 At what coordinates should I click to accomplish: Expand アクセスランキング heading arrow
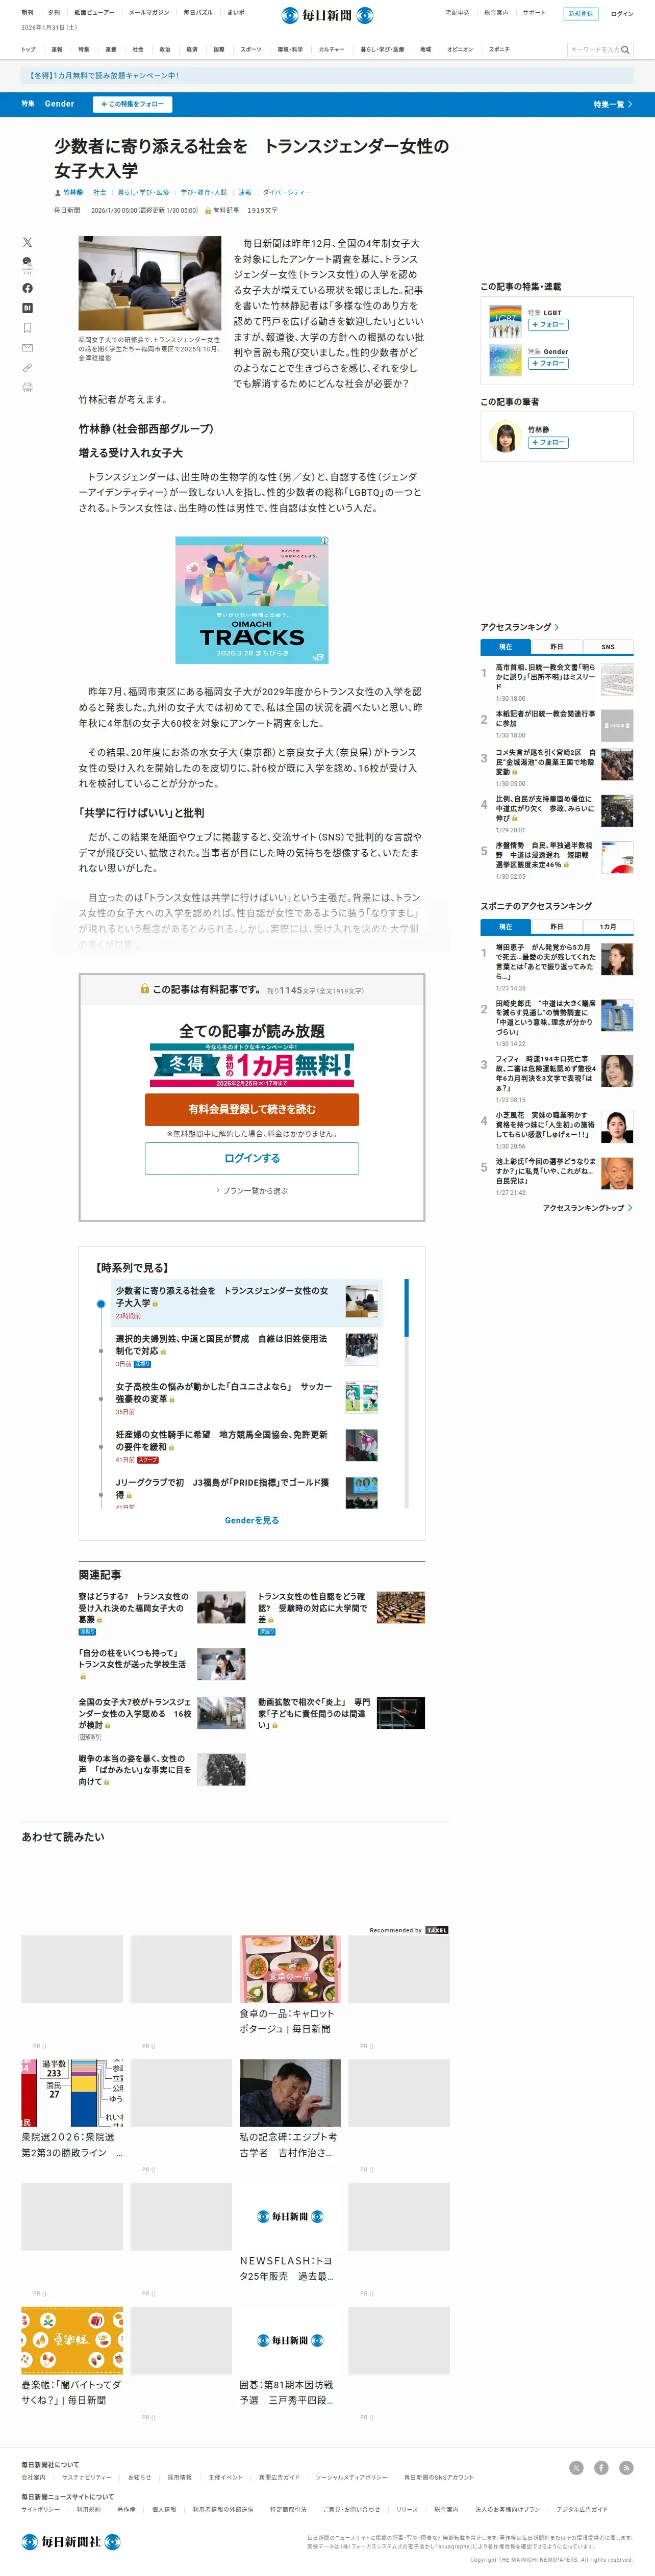[x=557, y=627]
